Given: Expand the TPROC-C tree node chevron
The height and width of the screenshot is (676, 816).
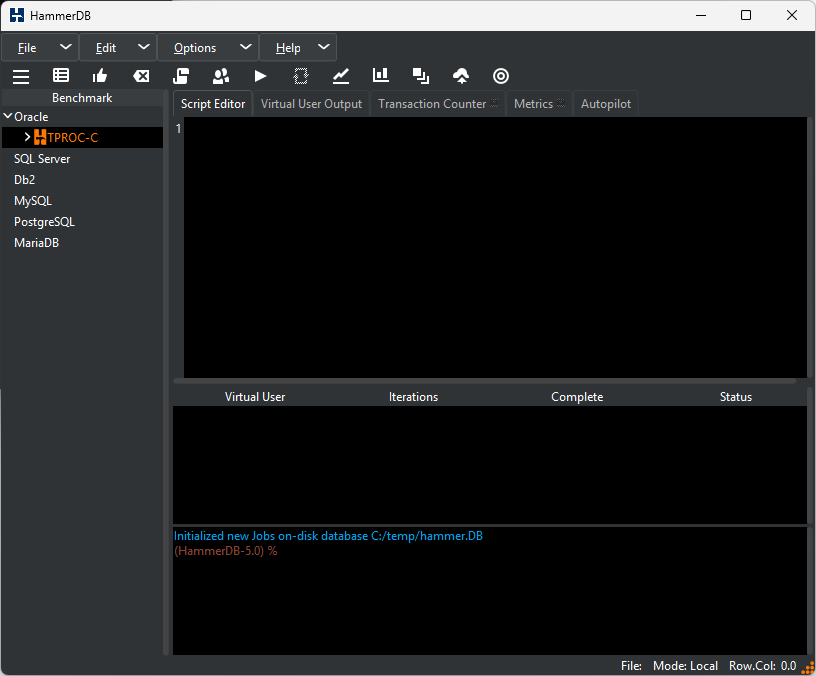Looking at the screenshot, I should click(27, 137).
